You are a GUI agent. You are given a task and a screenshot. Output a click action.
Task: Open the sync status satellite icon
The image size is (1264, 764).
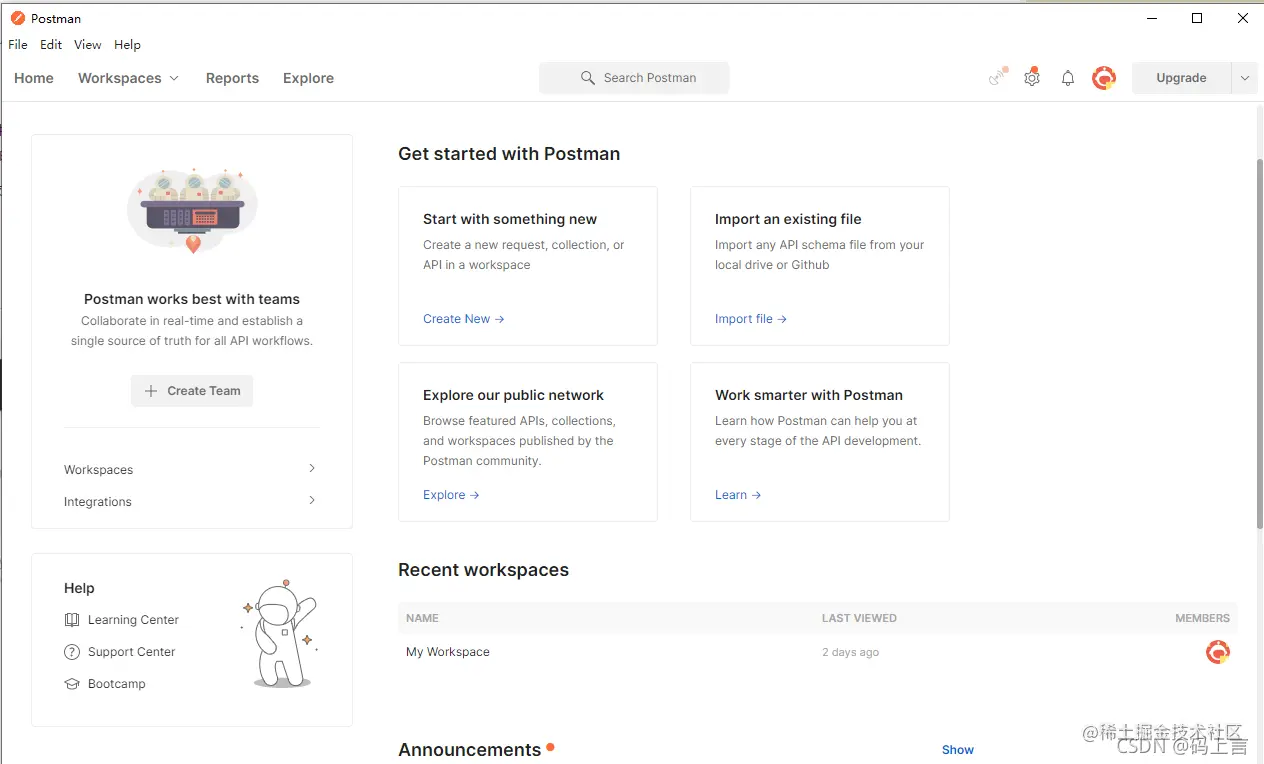[997, 77]
